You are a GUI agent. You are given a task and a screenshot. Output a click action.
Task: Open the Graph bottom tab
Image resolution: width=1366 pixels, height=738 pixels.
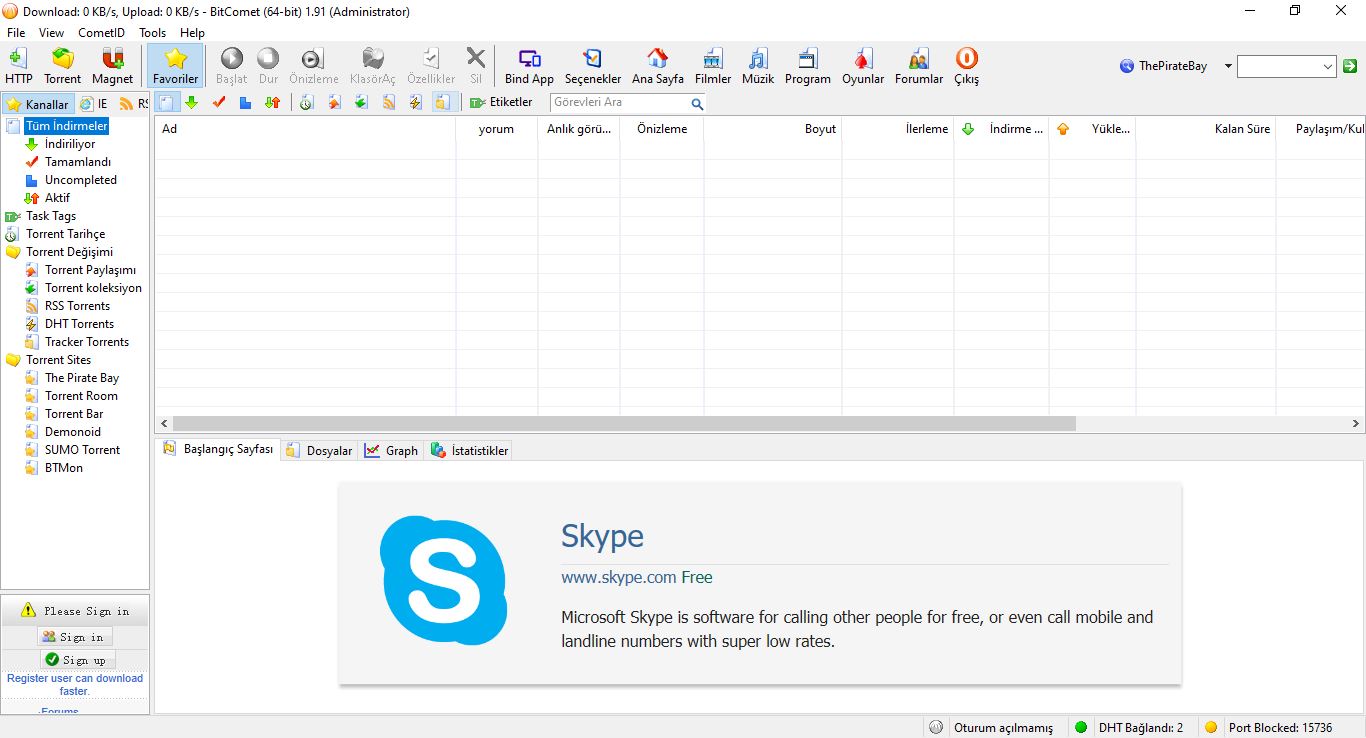click(392, 451)
